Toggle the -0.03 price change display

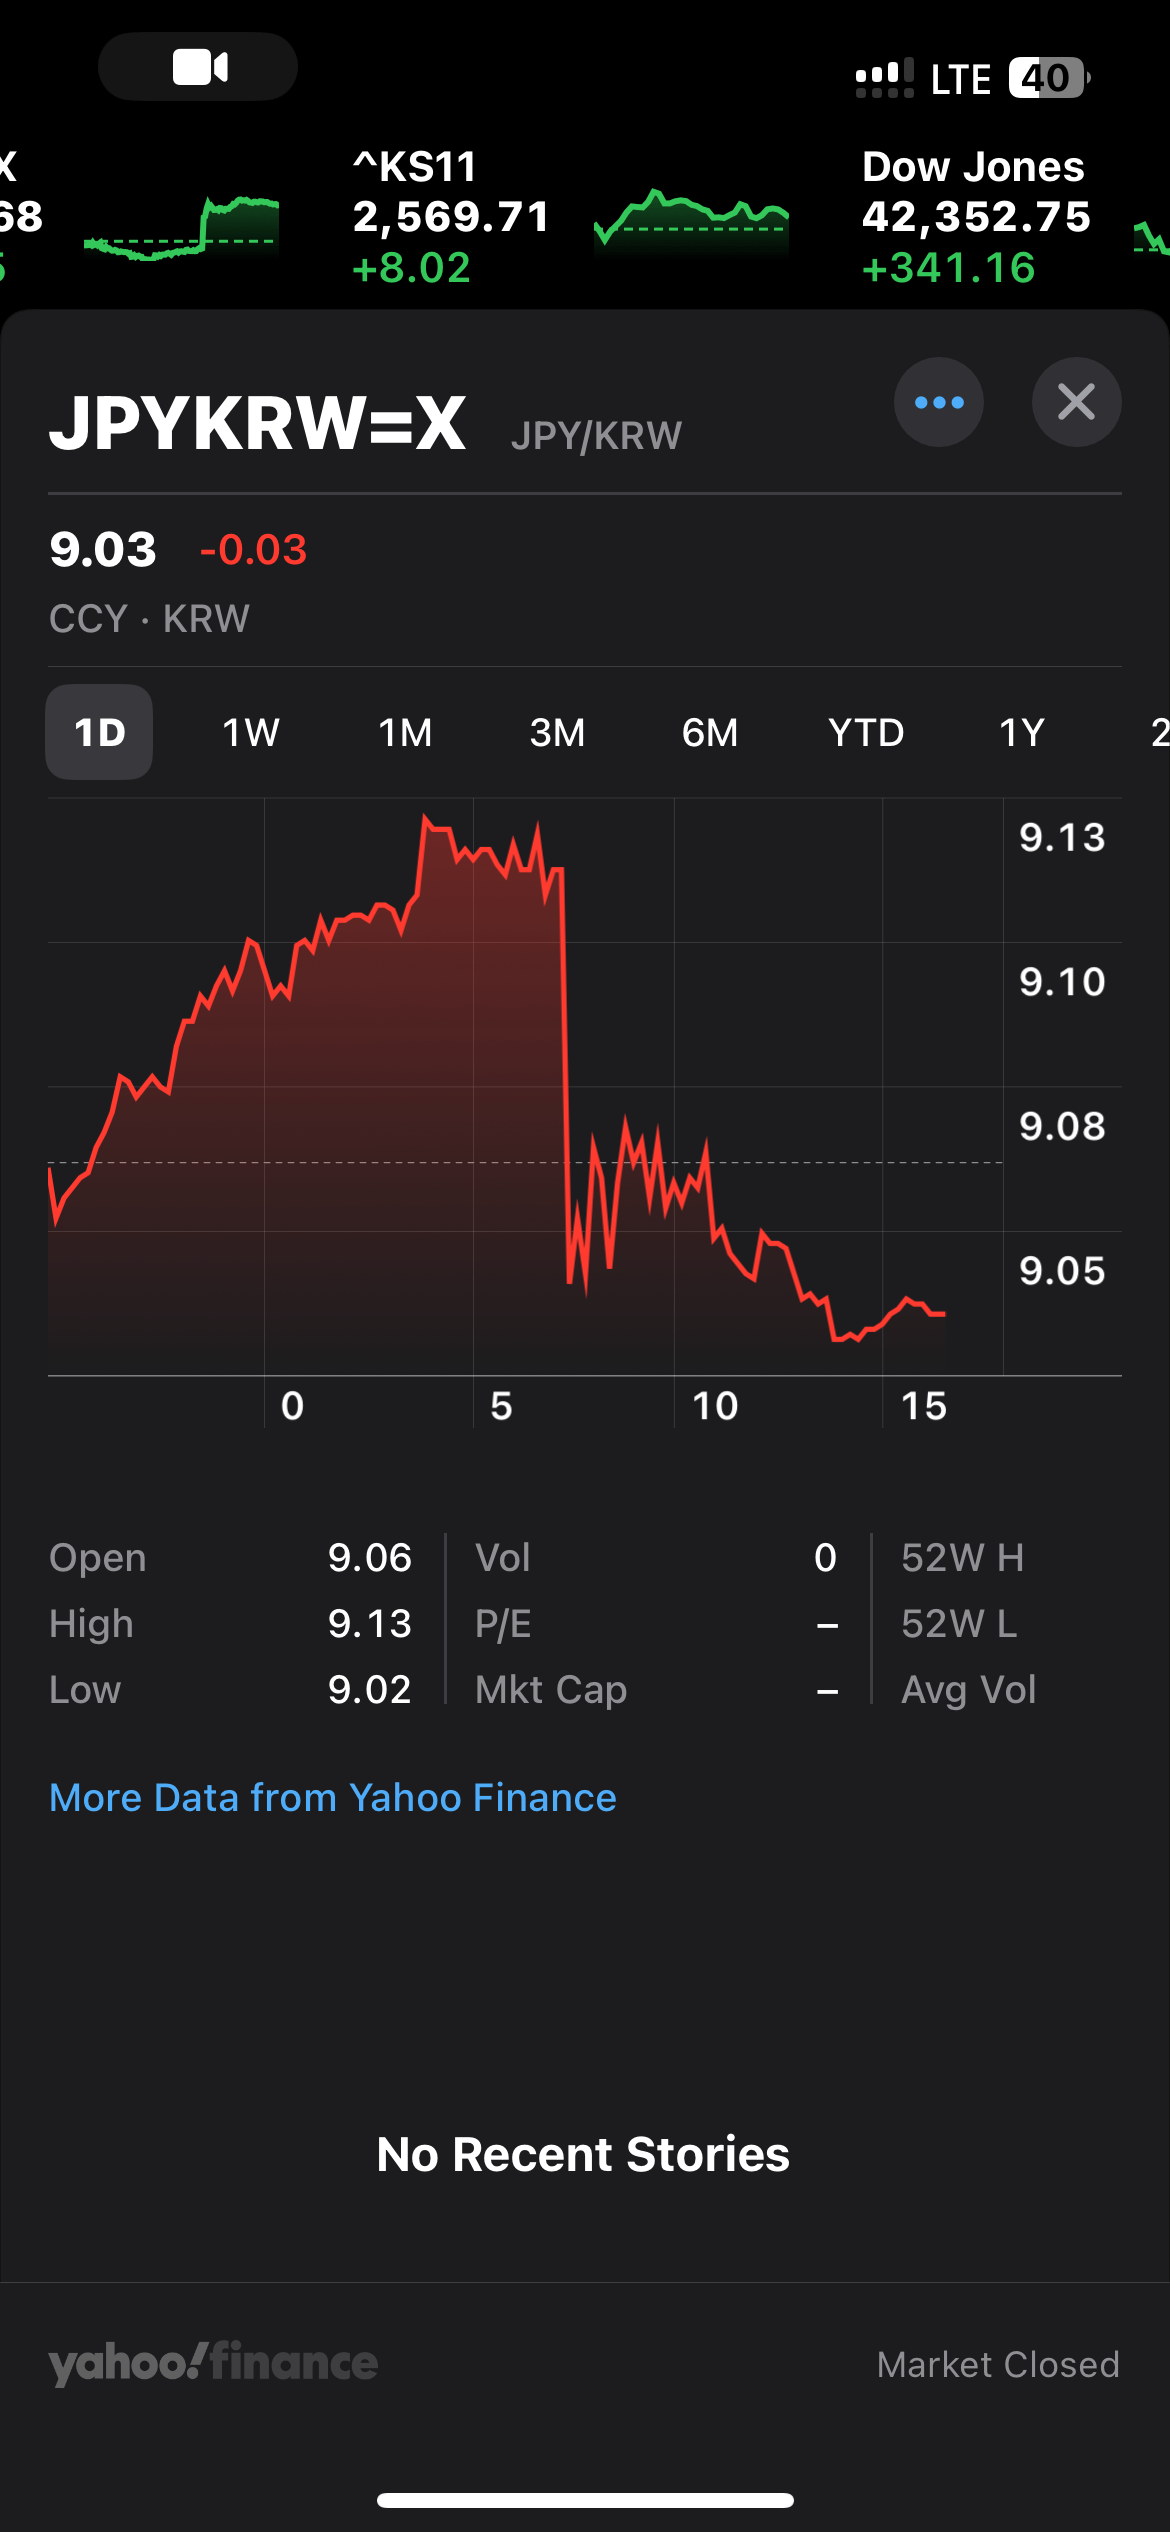(253, 550)
